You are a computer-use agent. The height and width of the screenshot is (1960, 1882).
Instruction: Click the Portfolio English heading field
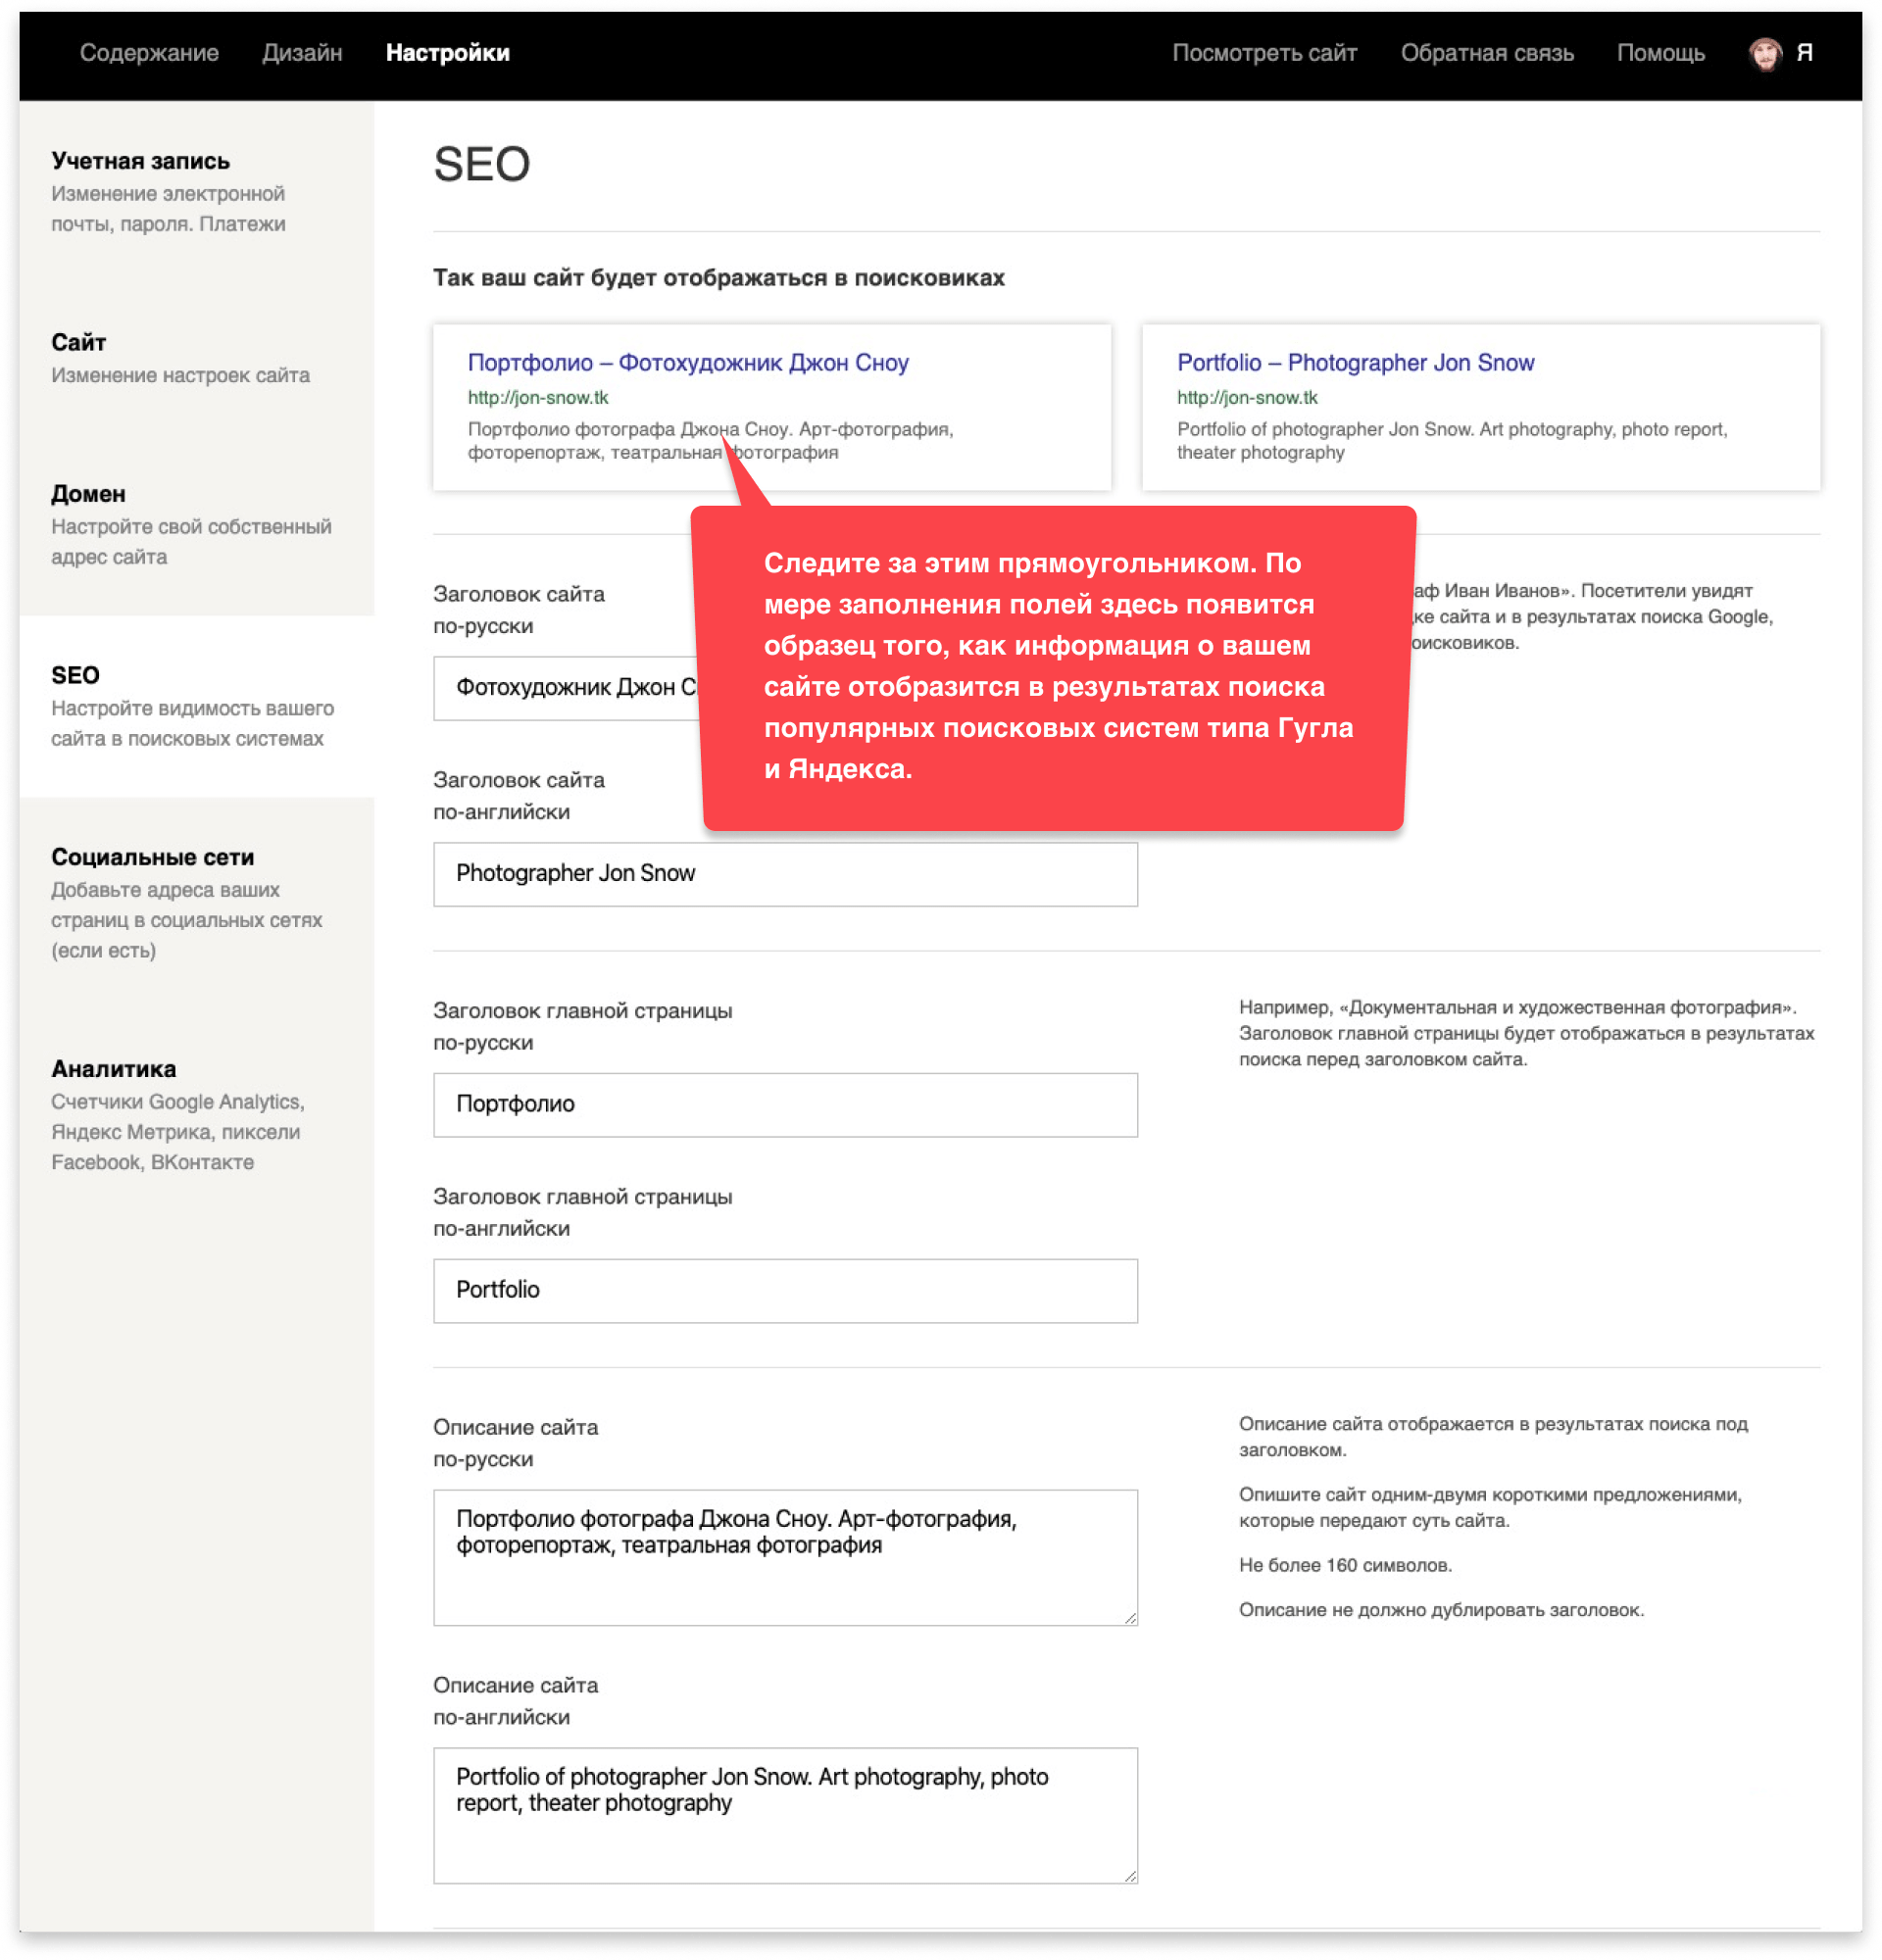785,1291
